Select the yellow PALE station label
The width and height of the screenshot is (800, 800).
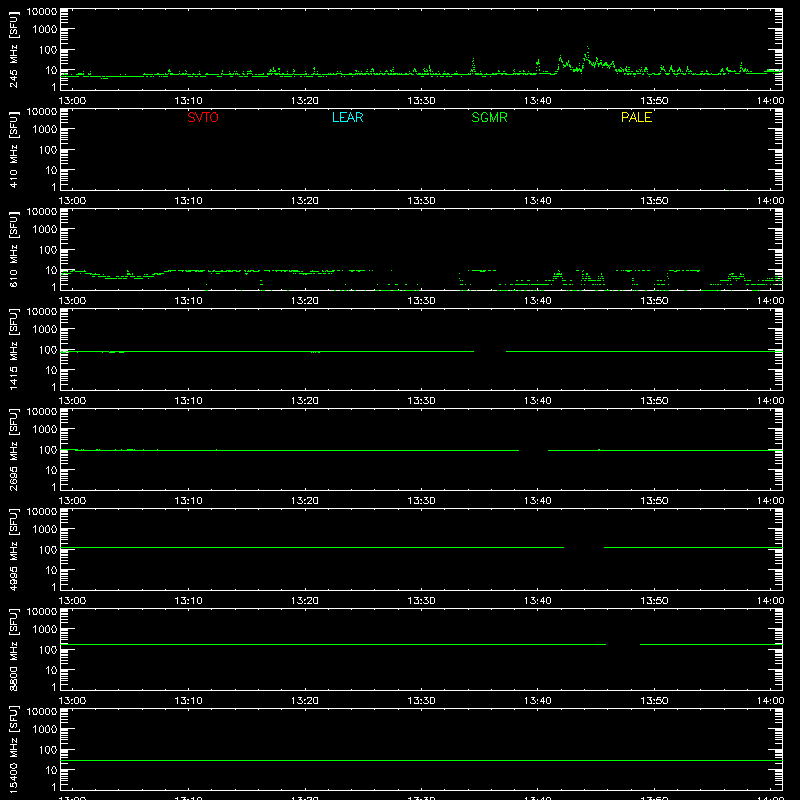click(636, 117)
